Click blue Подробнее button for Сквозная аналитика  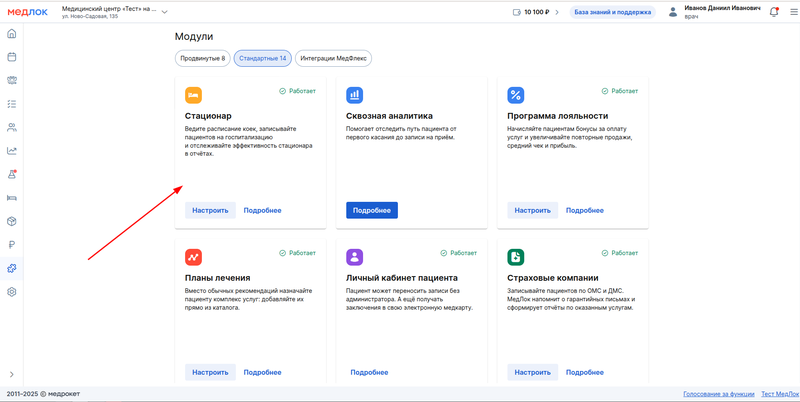click(x=371, y=210)
